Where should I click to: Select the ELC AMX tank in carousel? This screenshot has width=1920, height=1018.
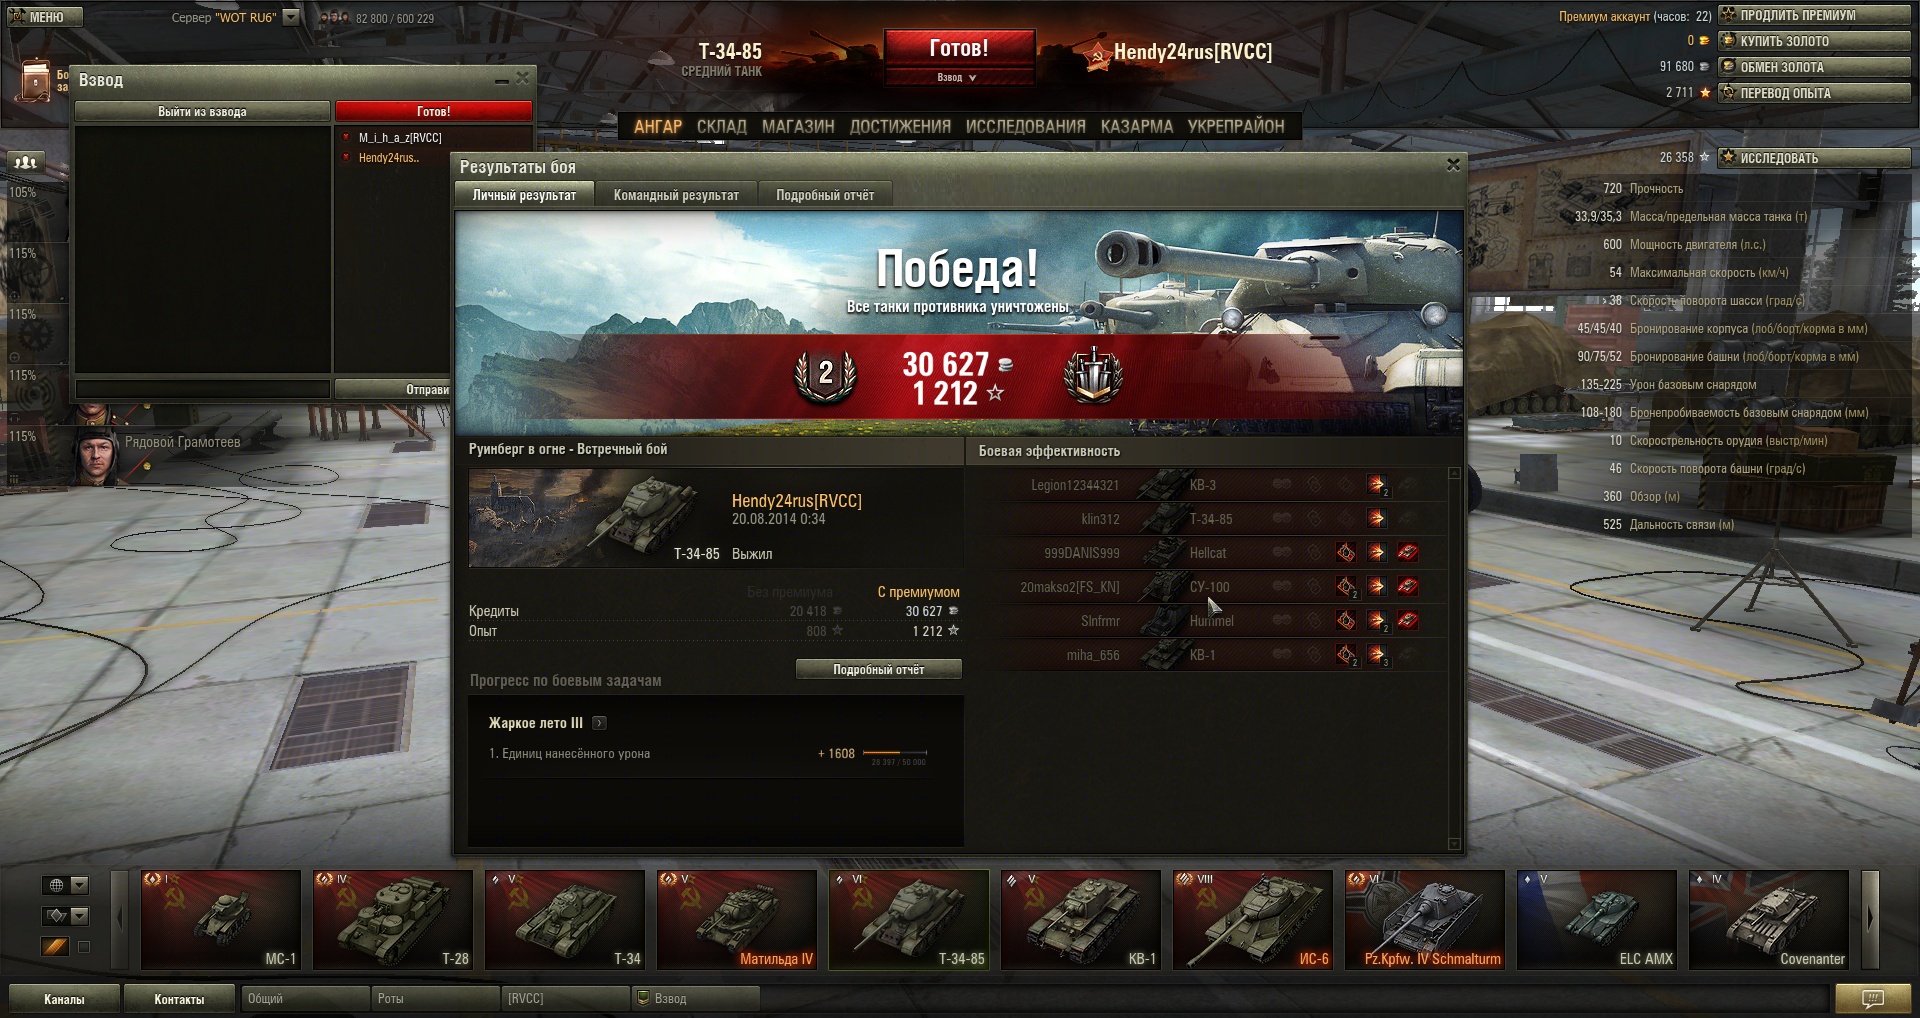click(1596, 919)
